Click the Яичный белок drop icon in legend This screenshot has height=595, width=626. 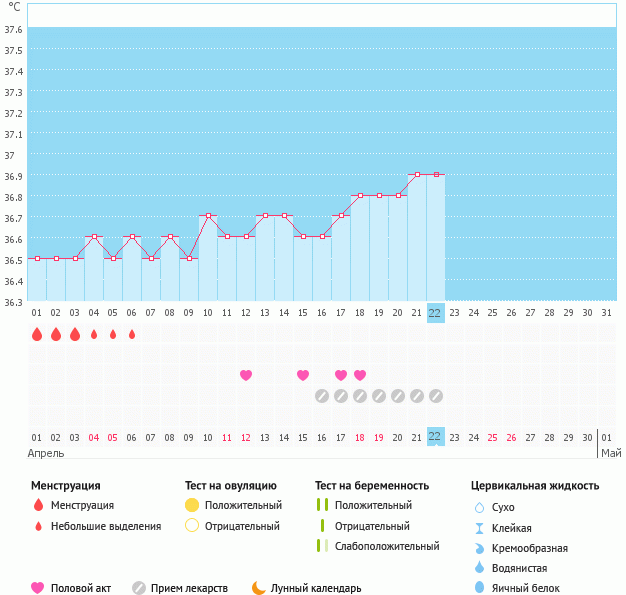pyautogui.click(x=479, y=588)
